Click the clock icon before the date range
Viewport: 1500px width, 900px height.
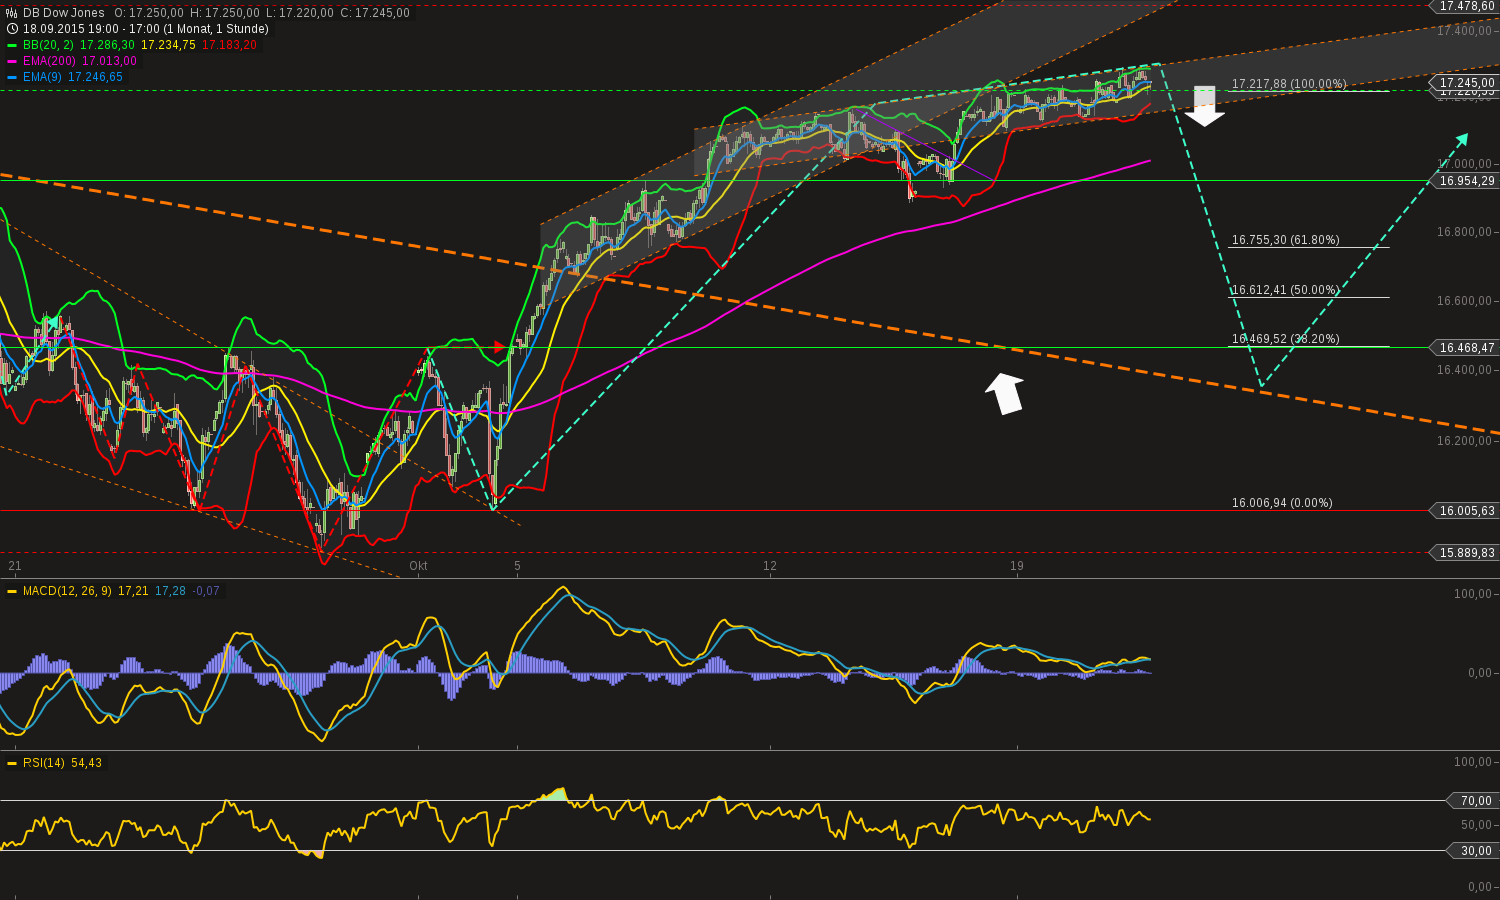[12, 29]
